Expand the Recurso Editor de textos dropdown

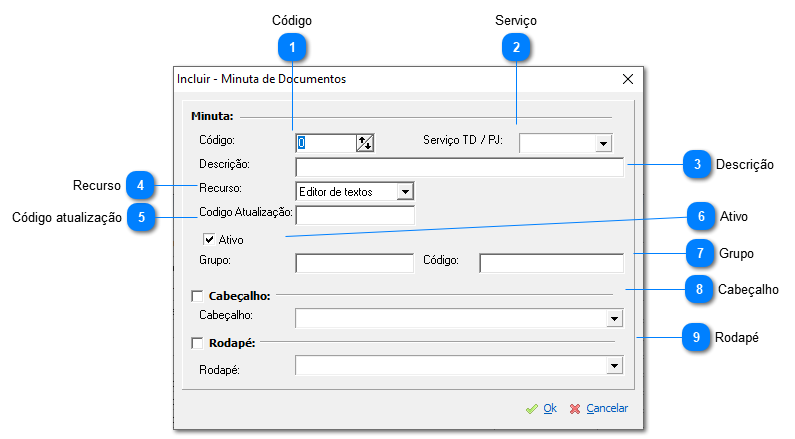point(404,191)
